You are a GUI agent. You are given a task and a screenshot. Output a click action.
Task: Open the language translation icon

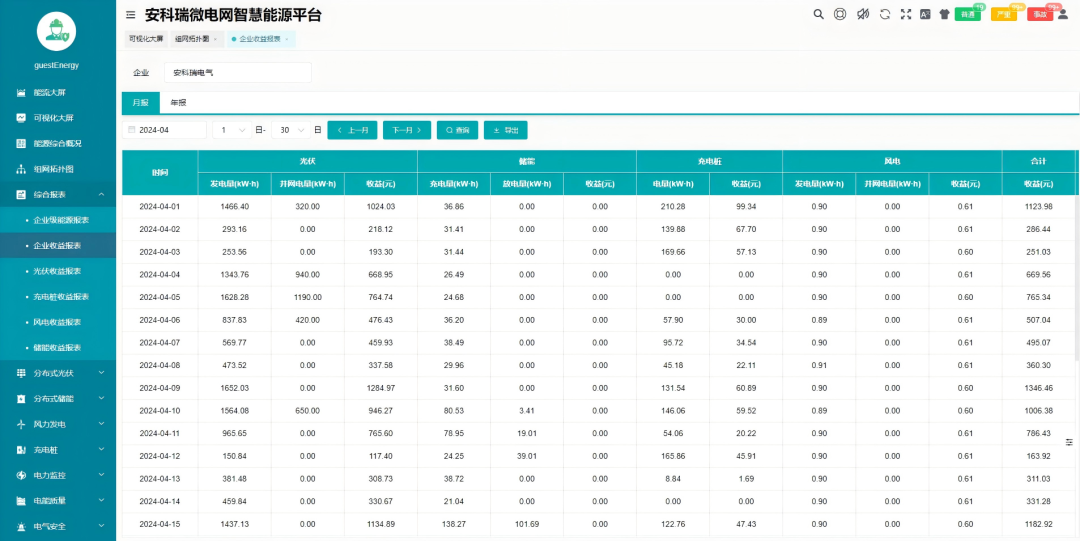925,14
